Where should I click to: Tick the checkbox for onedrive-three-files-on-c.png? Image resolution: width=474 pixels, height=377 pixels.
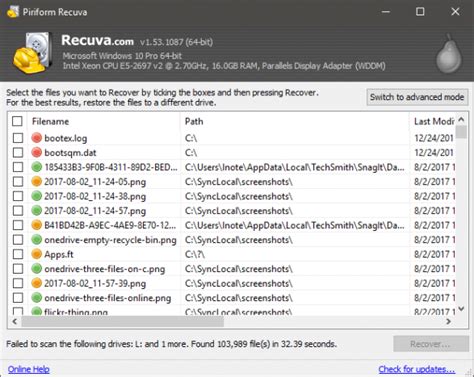[18, 269]
